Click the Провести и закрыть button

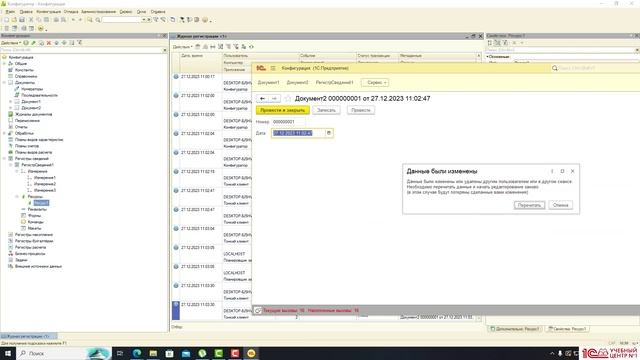coord(282,110)
